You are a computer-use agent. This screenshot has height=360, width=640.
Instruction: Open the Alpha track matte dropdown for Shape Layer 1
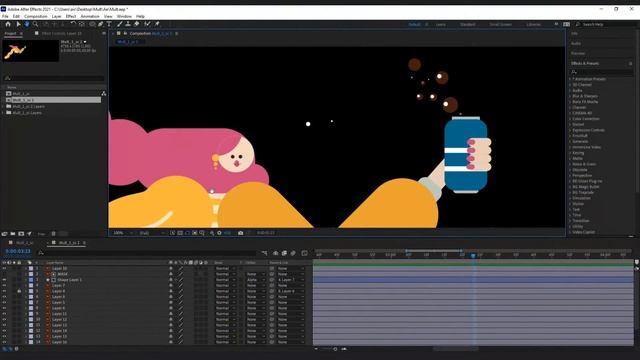coord(256,280)
